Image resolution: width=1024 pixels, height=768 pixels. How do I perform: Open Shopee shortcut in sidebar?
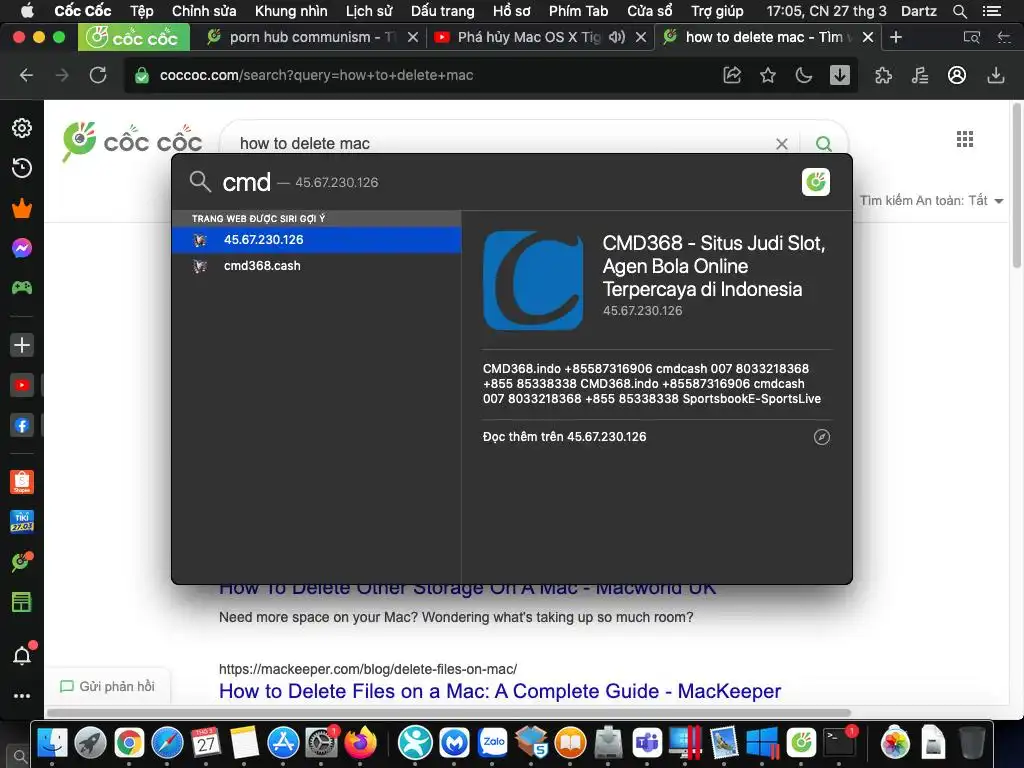22,482
